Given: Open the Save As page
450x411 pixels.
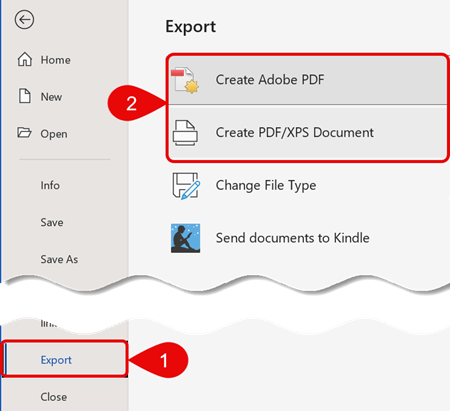Looking at the screenshot, I should [59, 259].
